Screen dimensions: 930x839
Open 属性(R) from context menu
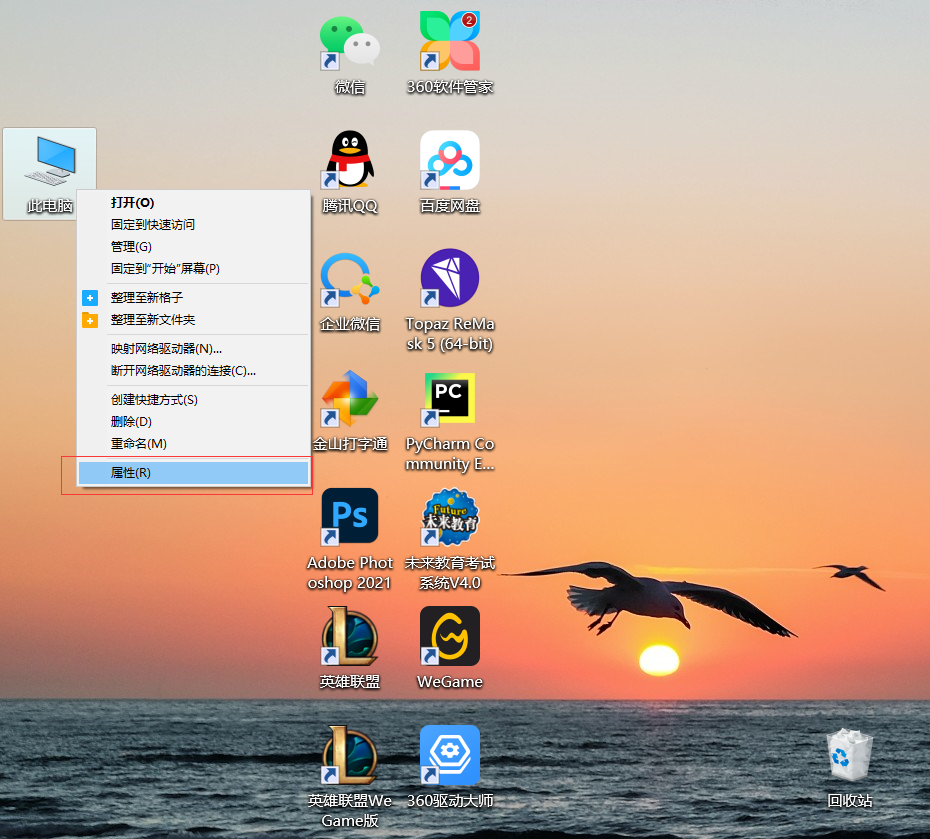click(x=193, y=473)
